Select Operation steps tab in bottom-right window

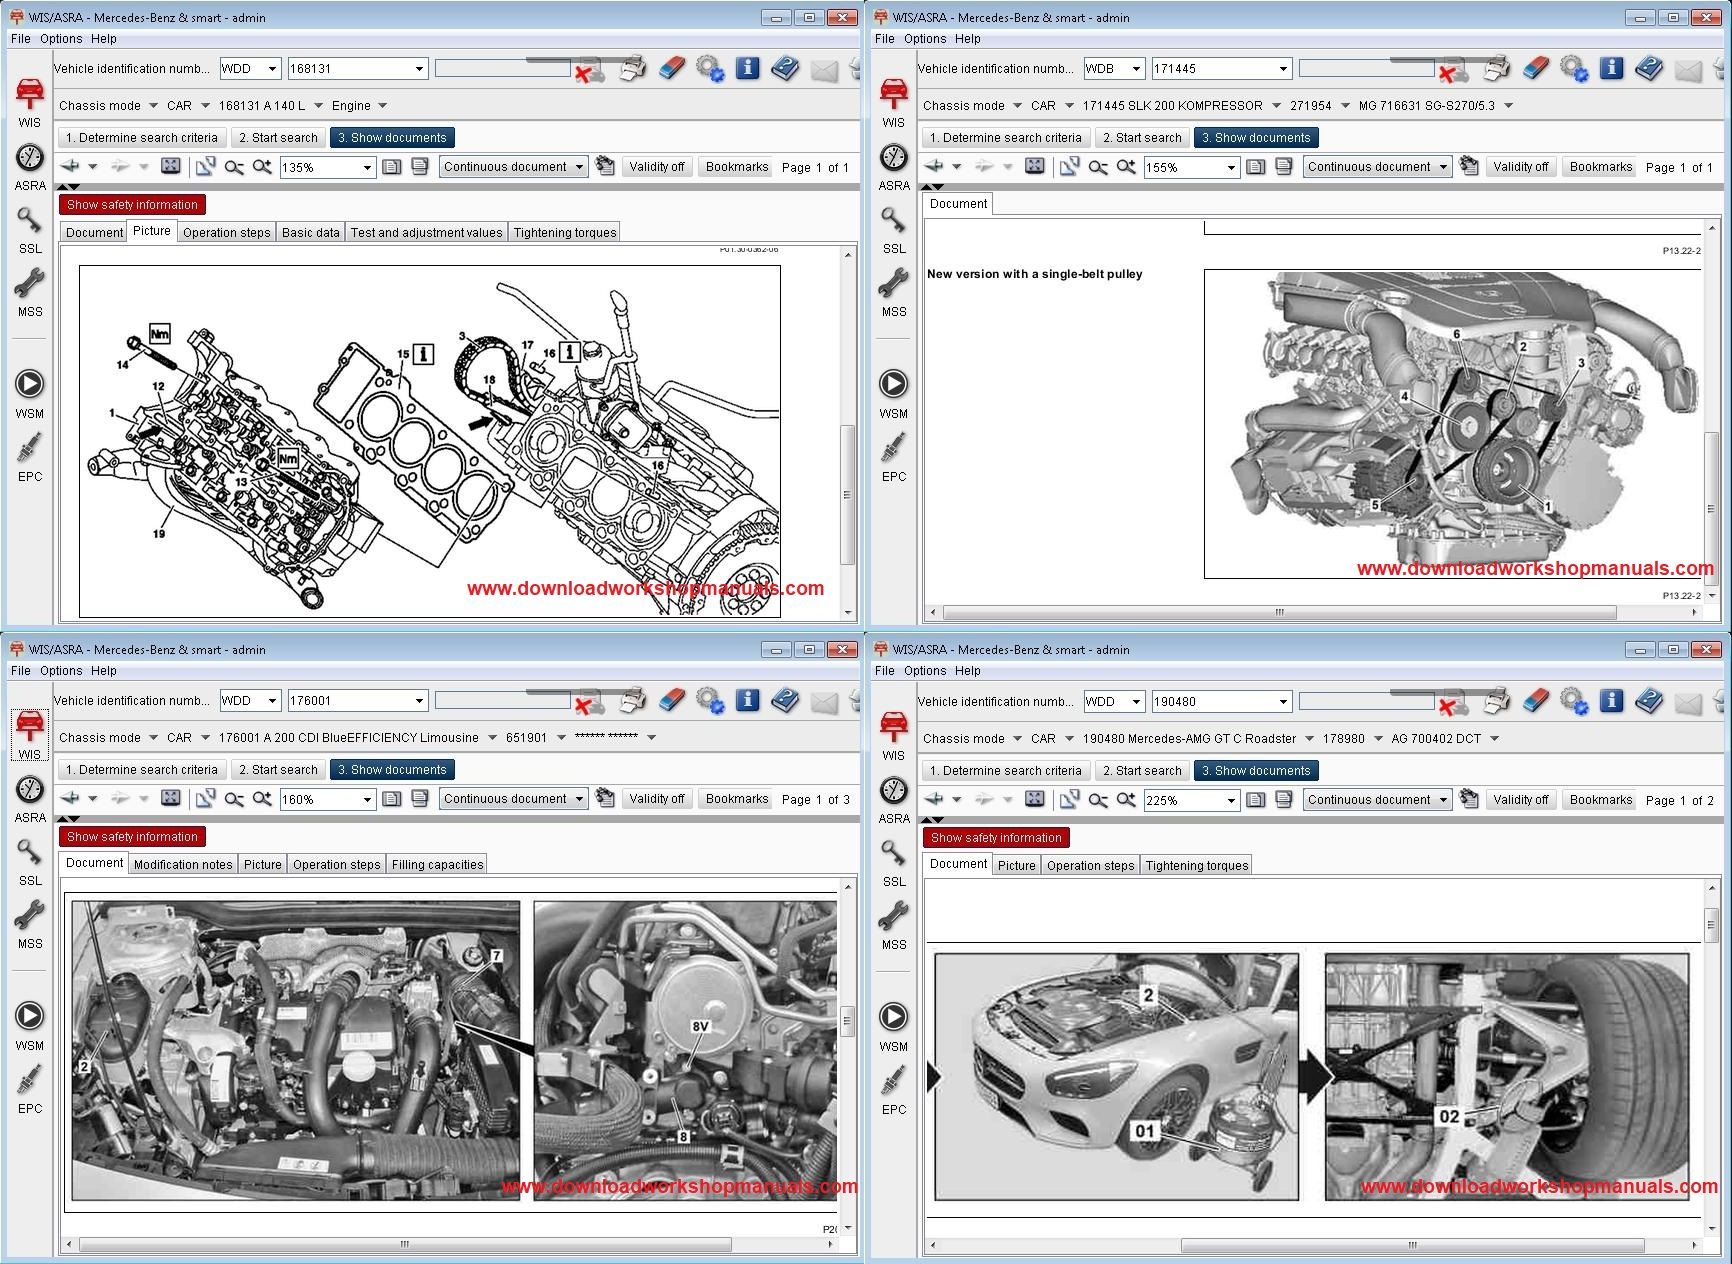pos(1091,865)
